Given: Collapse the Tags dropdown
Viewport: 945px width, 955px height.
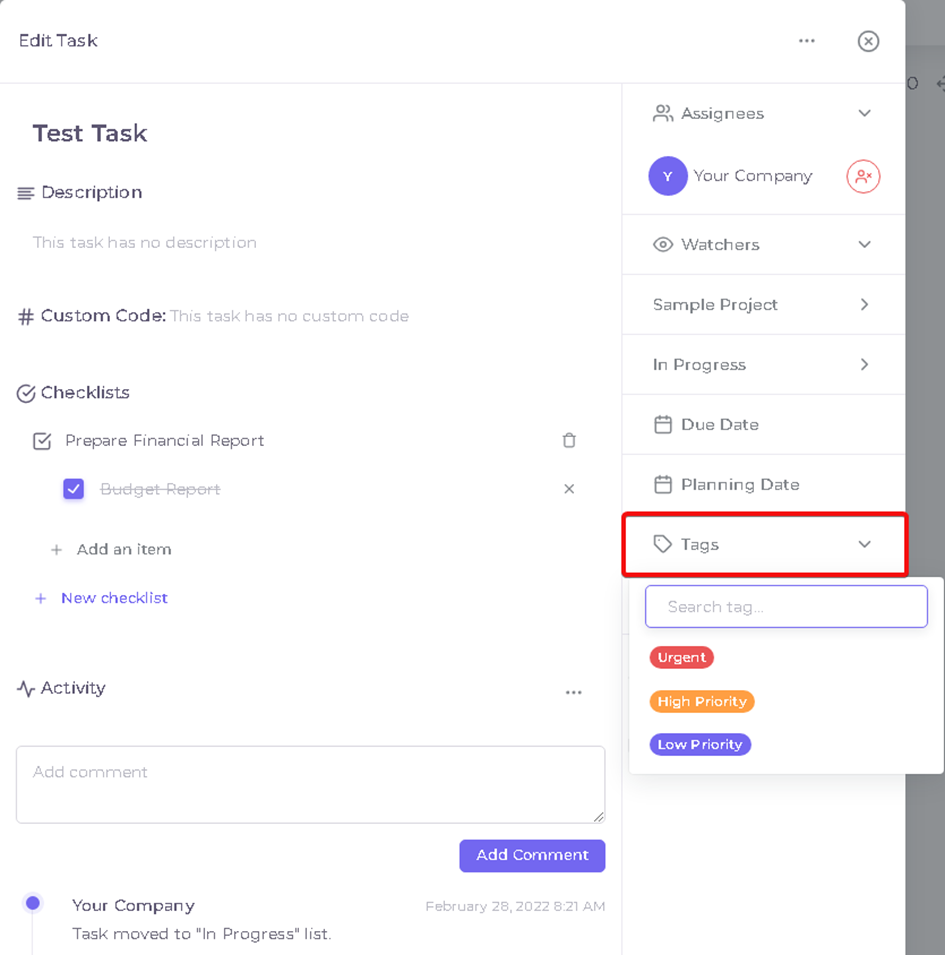Looking at the screenshot, I should pyautogui.click(x=865, y=544).
